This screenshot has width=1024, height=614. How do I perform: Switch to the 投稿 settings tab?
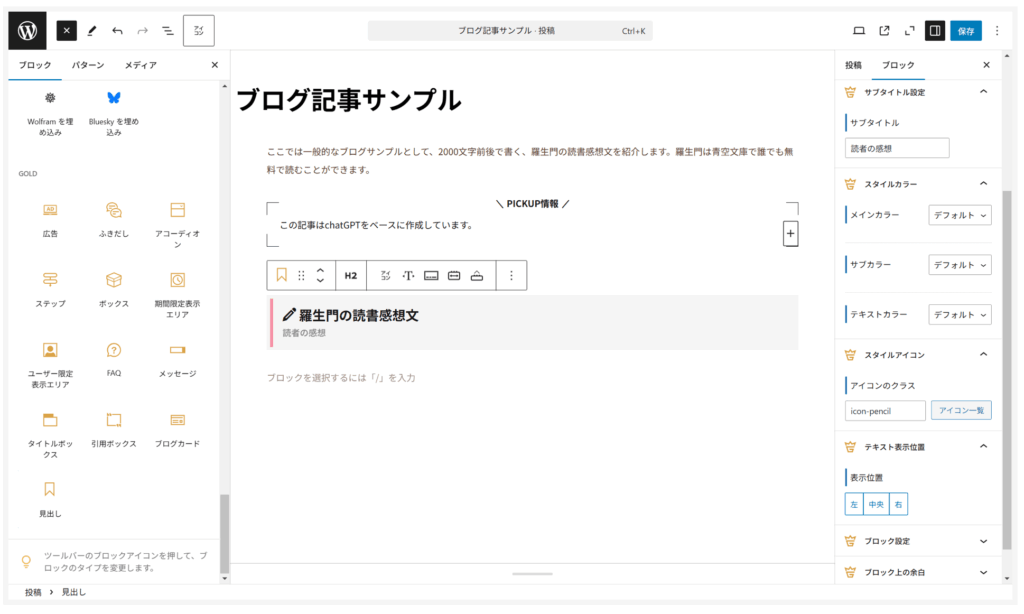[x=853, y=65]
